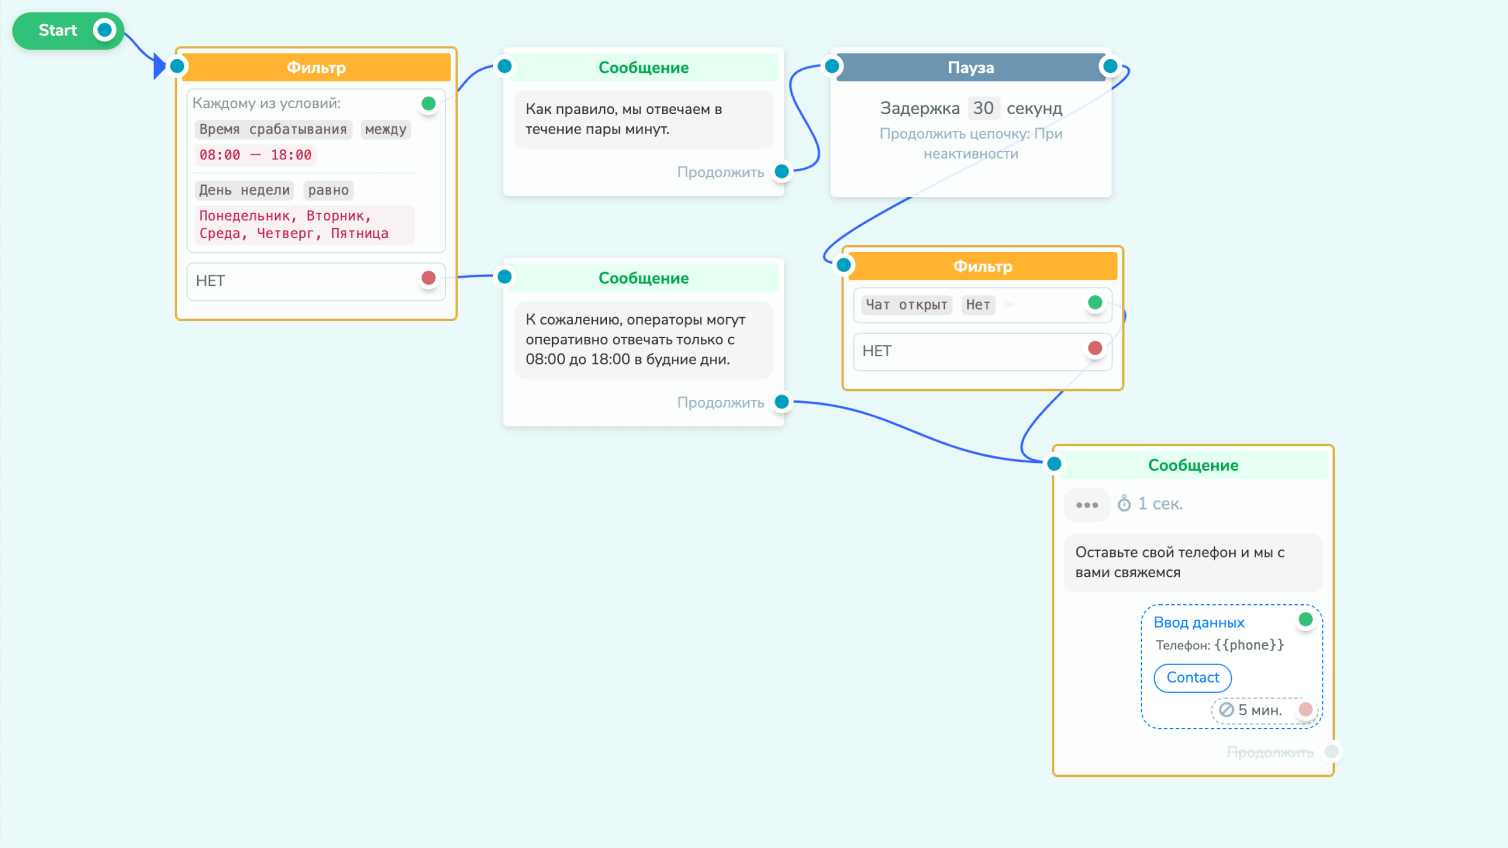Click green connector dot of Ввод данных
This screenshot has width=1508, height=848.
pos(1305,620)
